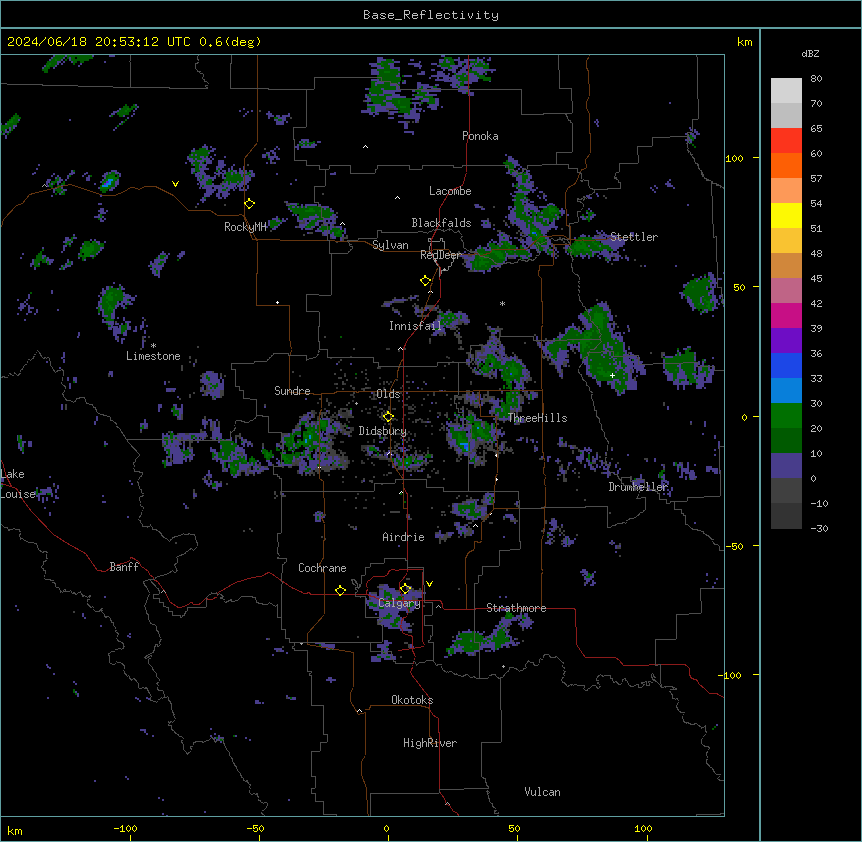Pick the dark orange 57-60 dBZ swatch
Screen dimensions: 862x842
[x=786, y=165]
